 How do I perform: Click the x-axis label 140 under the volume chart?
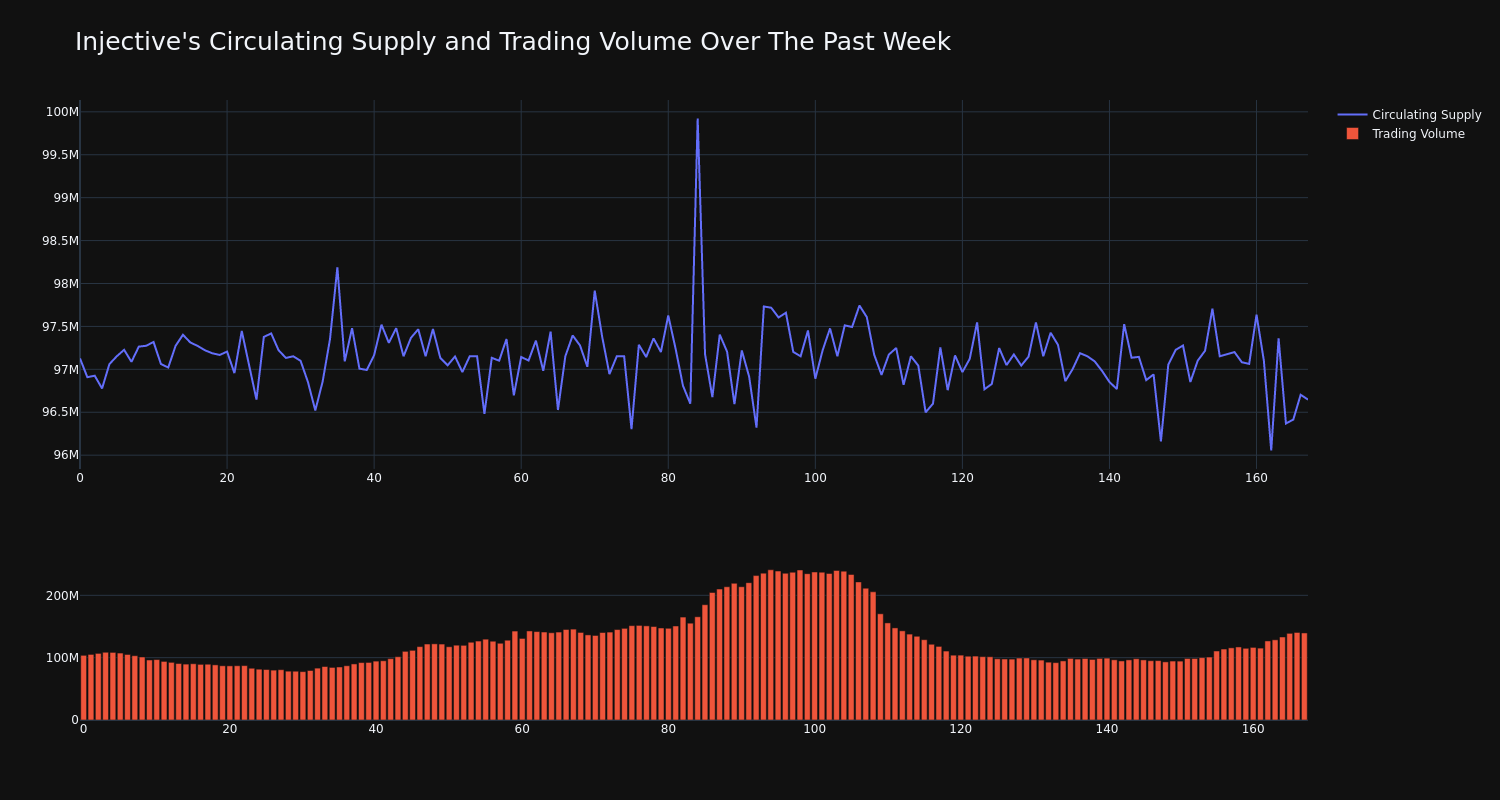(x=1107, y=729)
